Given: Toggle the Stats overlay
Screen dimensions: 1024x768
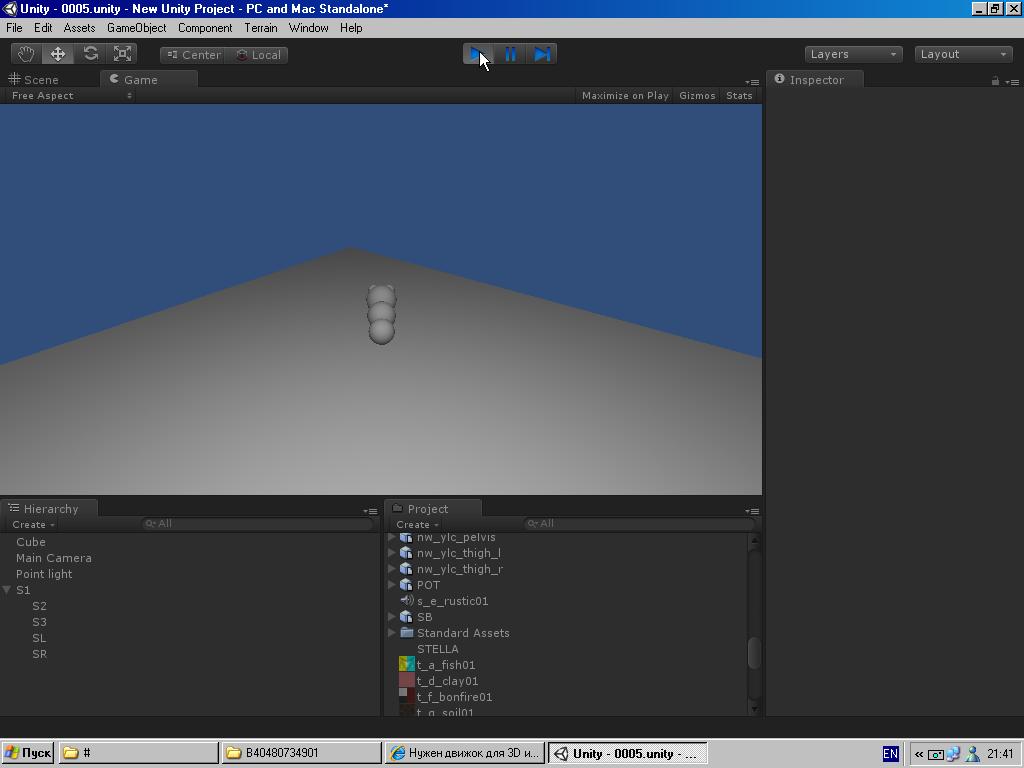Looking at the screenshot, I should click(739, 95).
